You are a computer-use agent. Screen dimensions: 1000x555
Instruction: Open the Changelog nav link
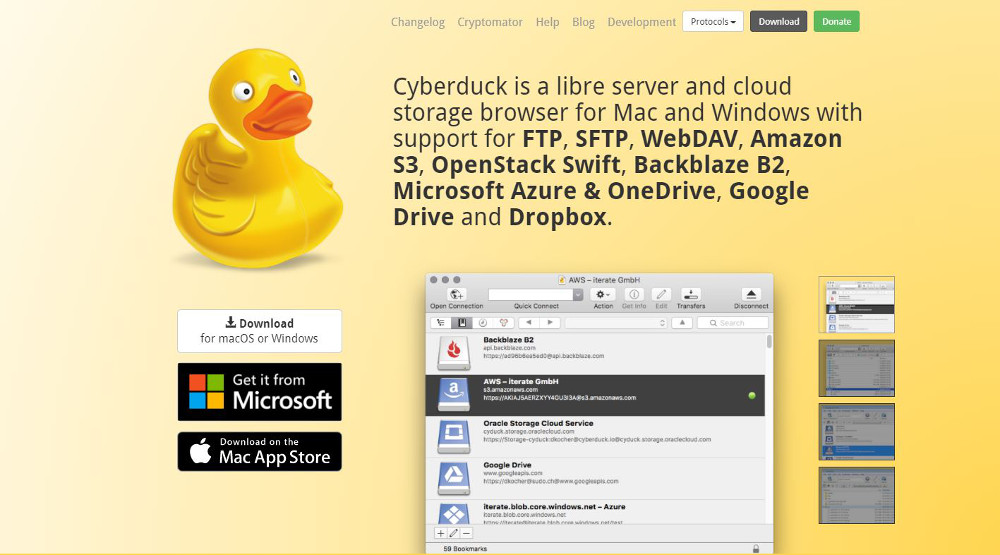point(418,22)
